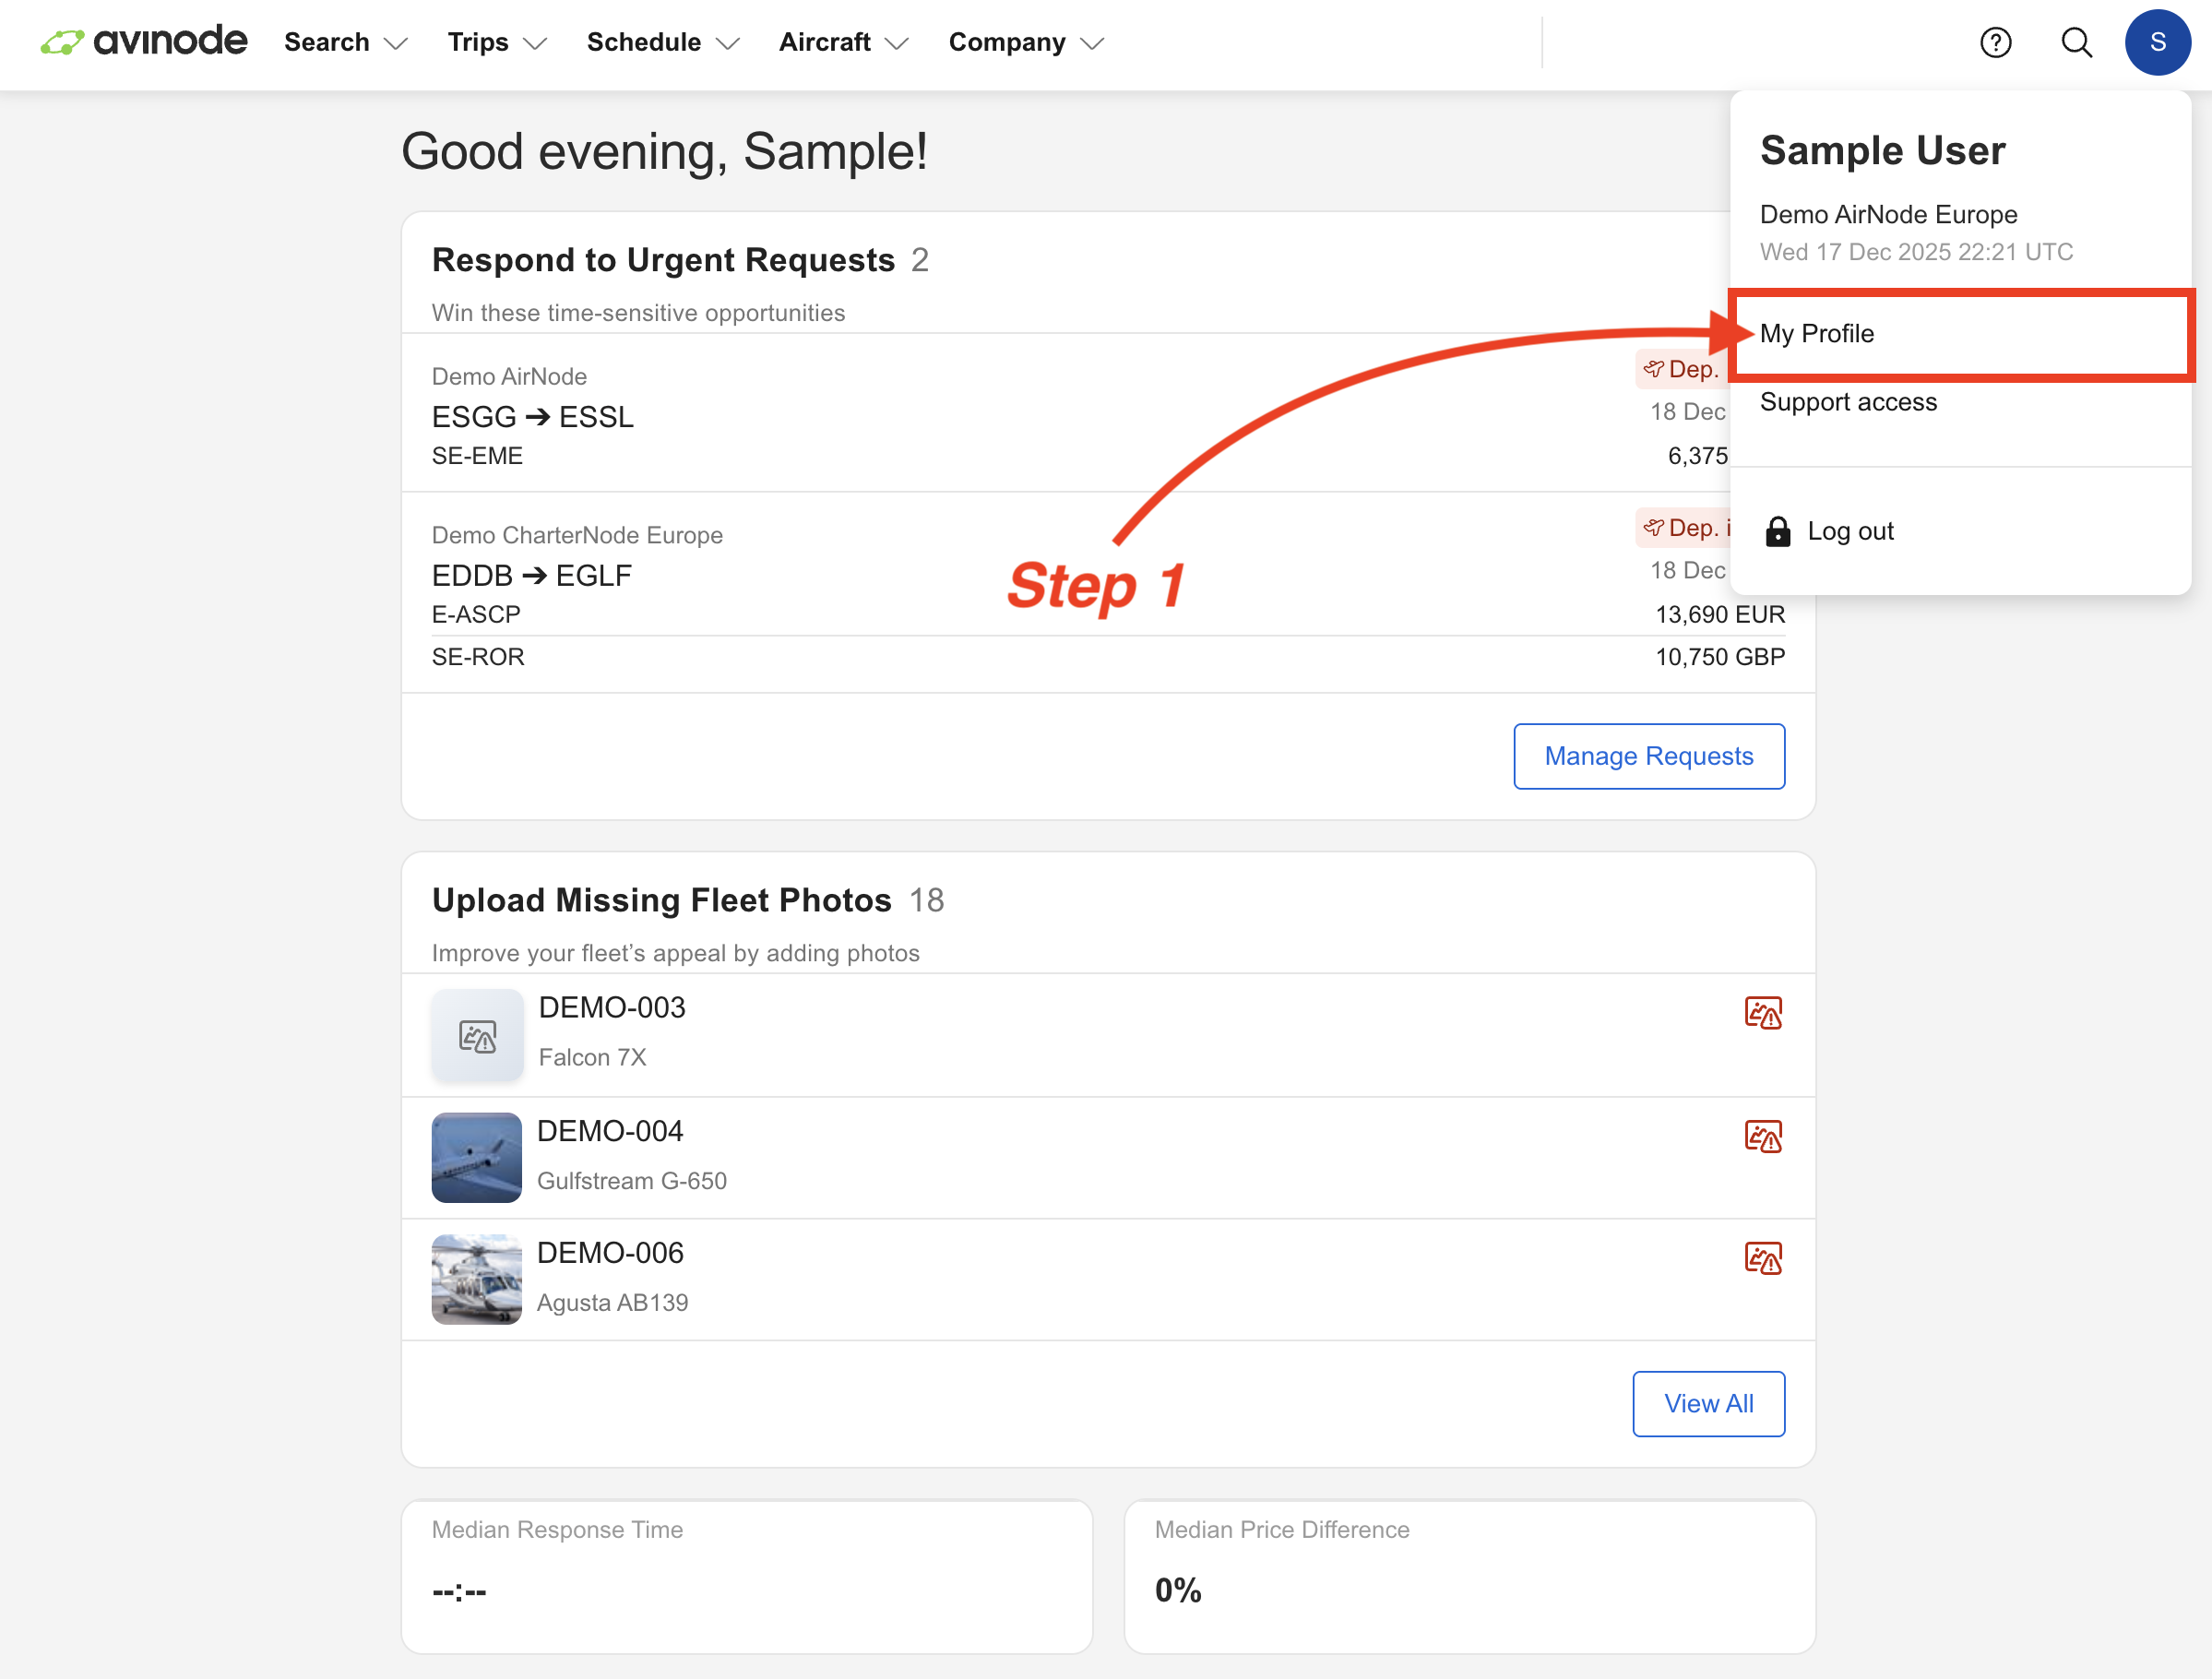2212x1679 pixels.
Task: Open Manage Requests
Action: tap(1648, 756)
